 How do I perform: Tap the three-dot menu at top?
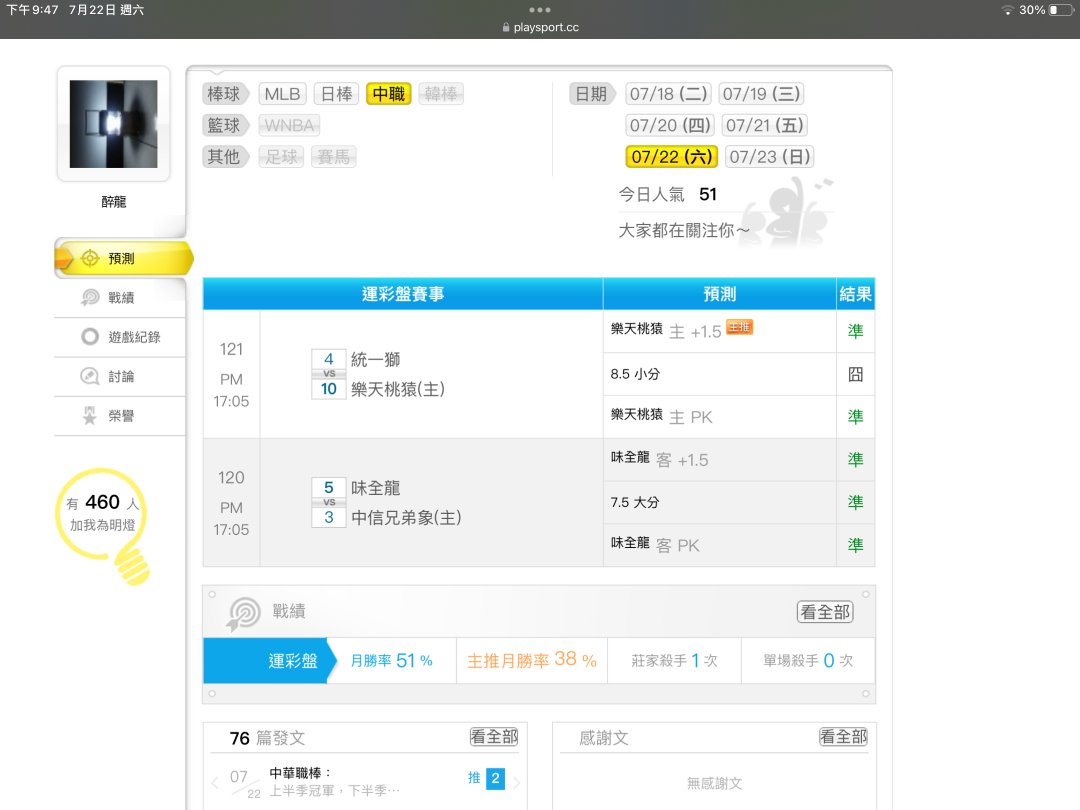539,10
